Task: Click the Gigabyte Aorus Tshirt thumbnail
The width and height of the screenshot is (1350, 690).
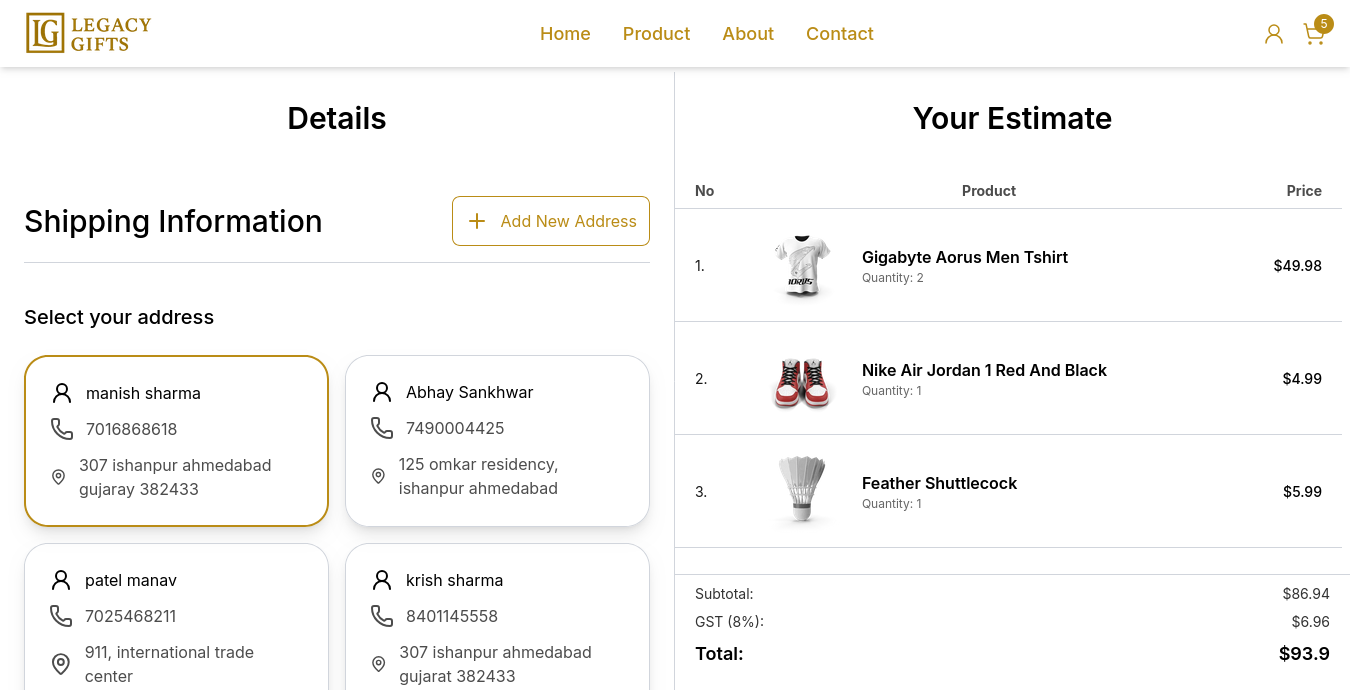Action: [802, 266]
